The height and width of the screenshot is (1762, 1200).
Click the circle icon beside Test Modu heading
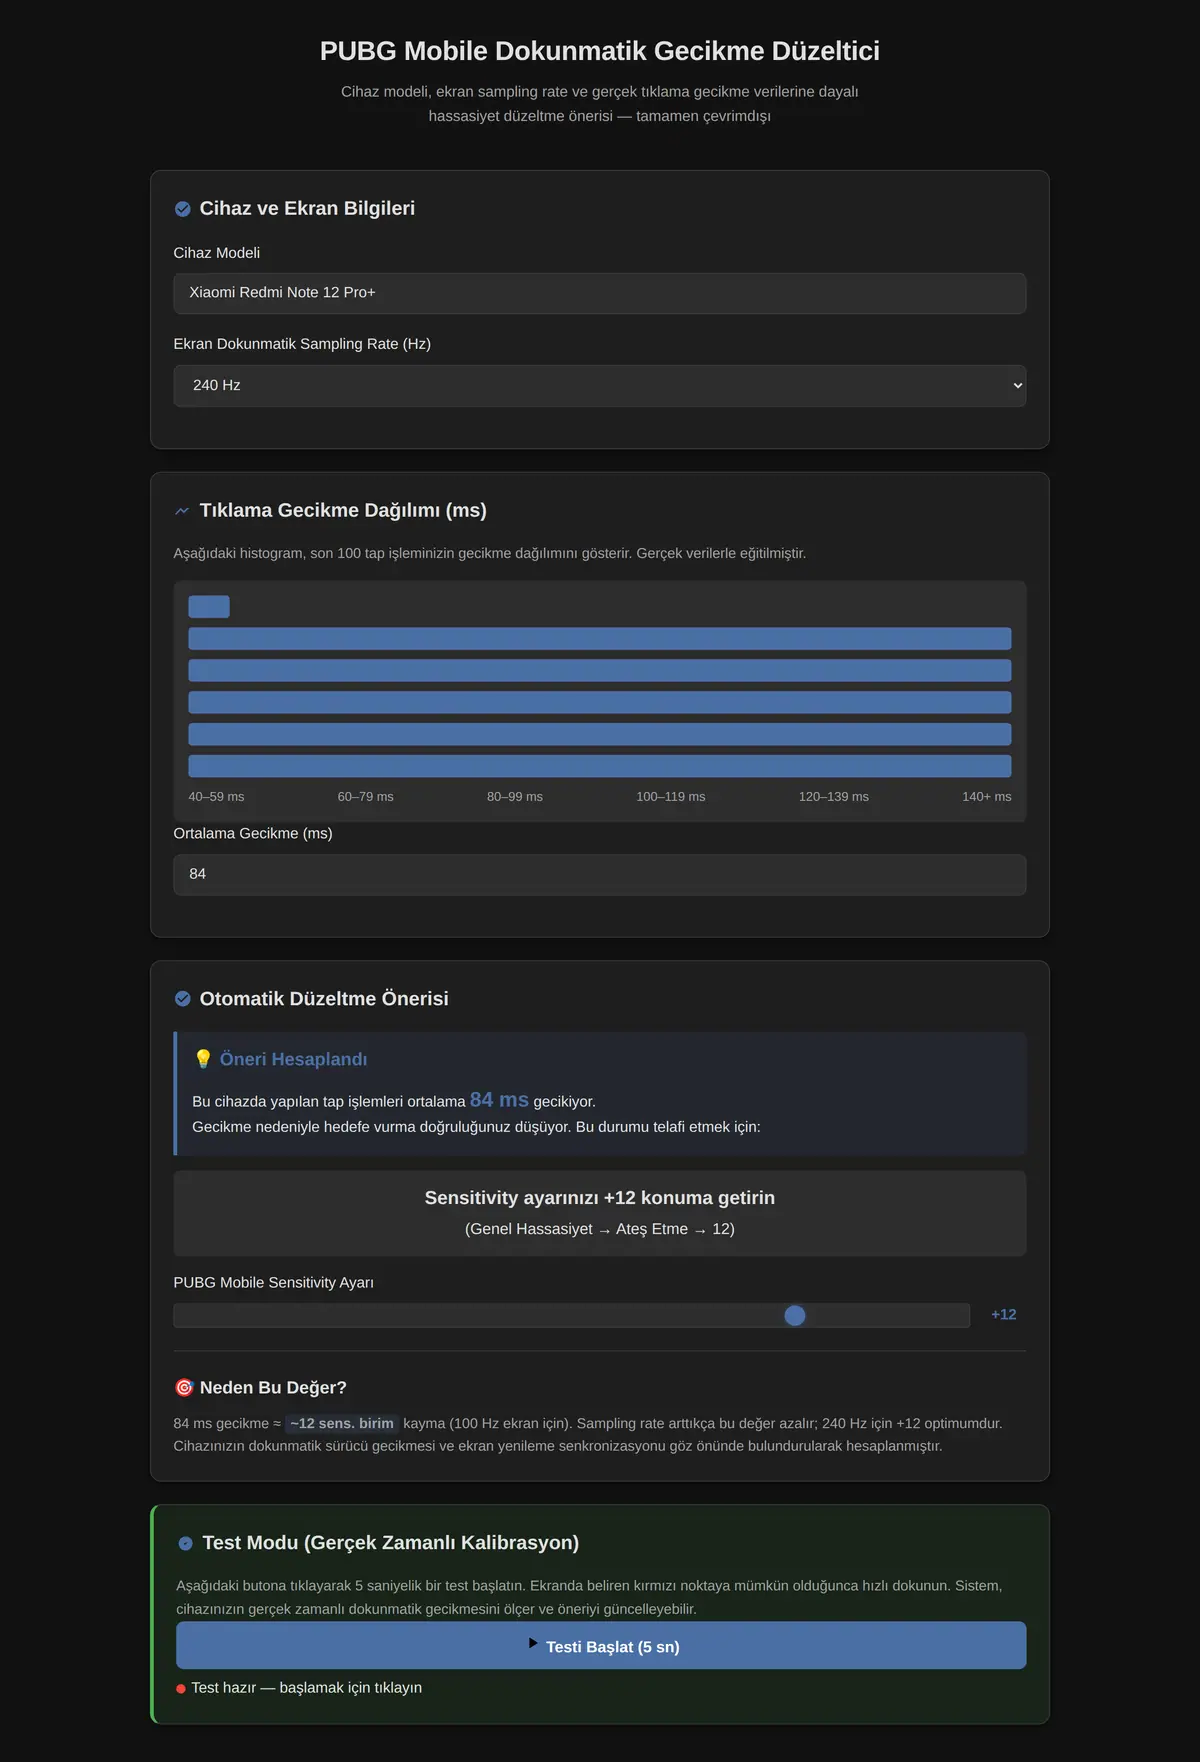point(185,1544)
